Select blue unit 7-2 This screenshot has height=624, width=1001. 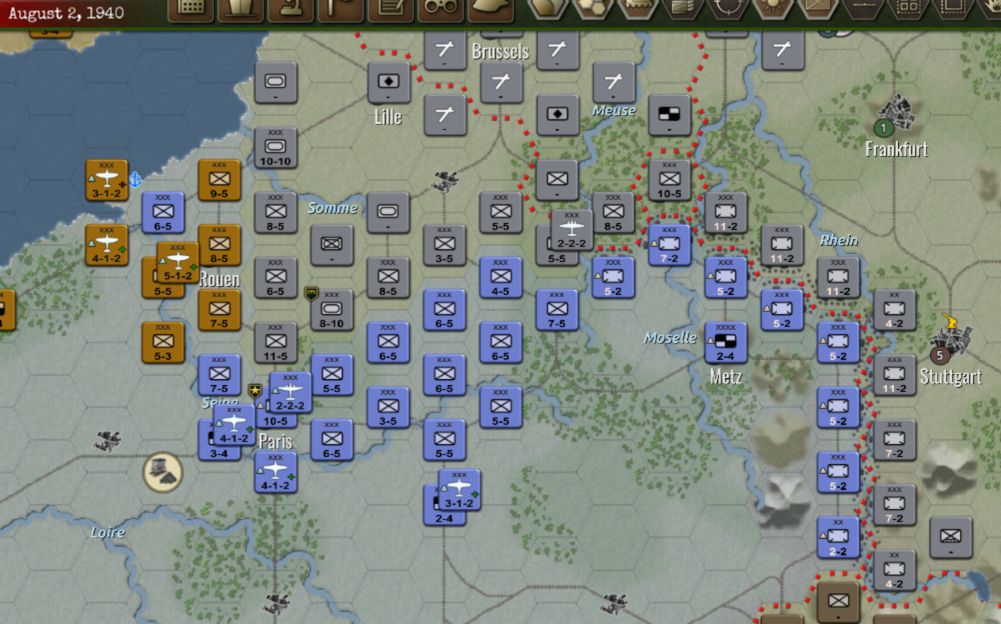(670, 245)
